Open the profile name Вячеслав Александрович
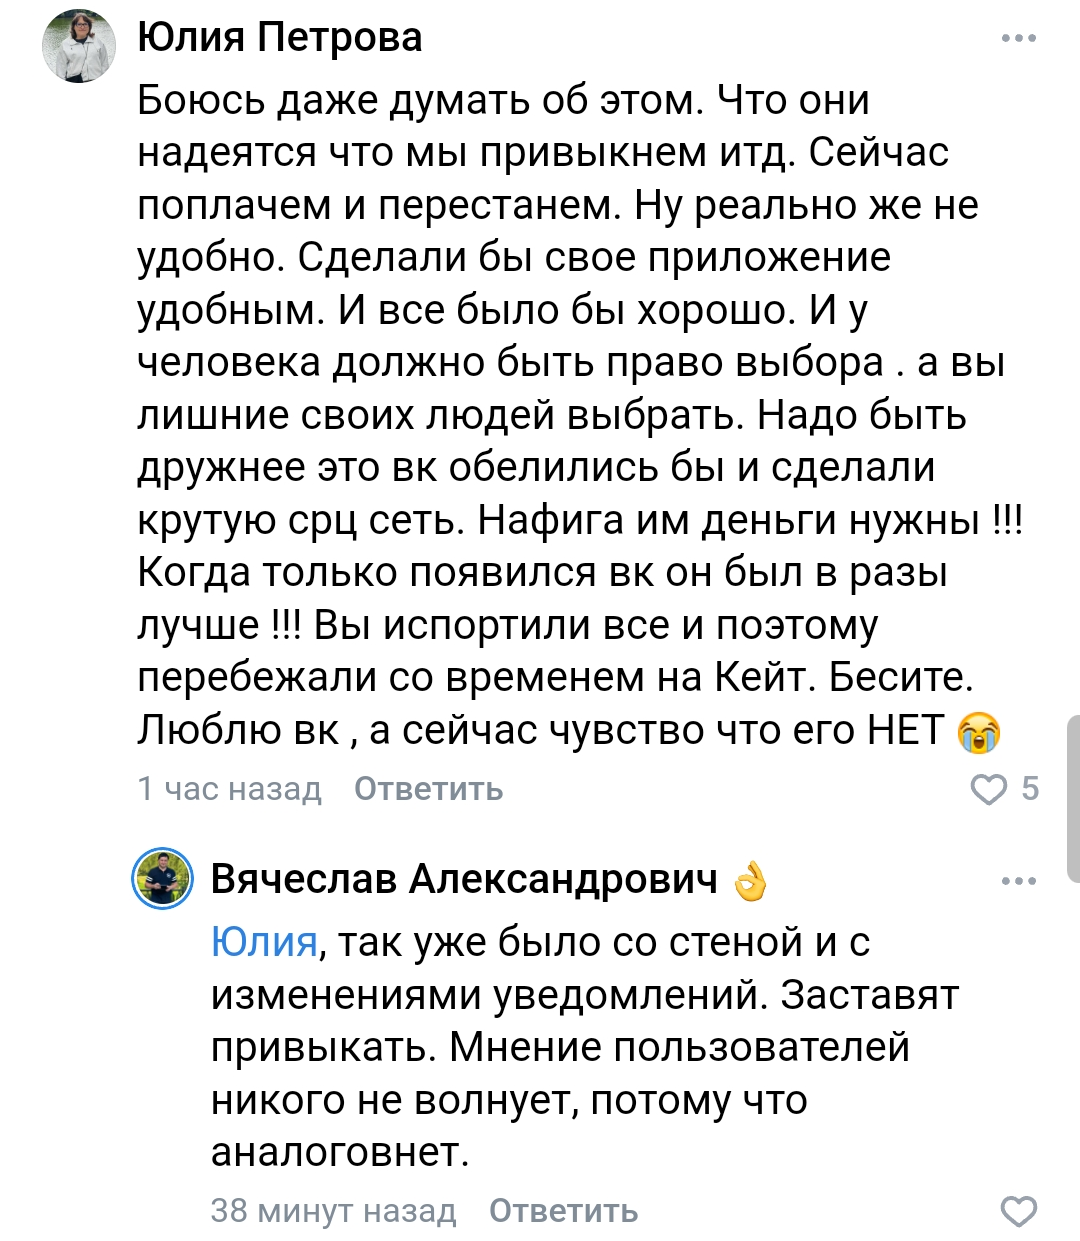 click(465, 879)
